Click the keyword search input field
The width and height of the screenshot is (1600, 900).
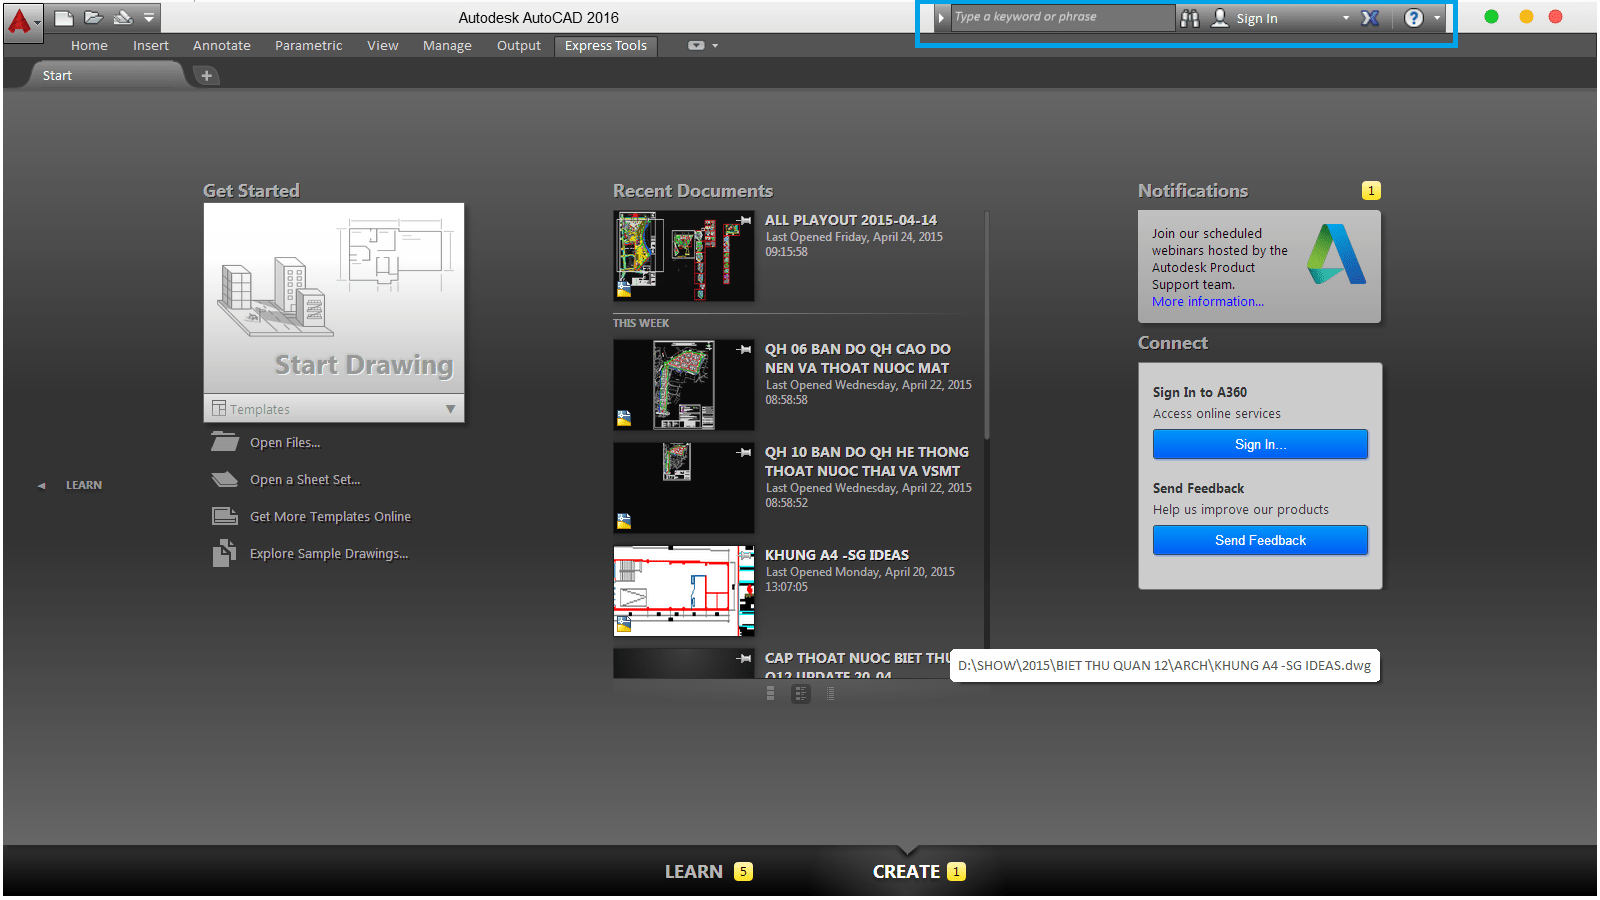[x=1062, y=17]
